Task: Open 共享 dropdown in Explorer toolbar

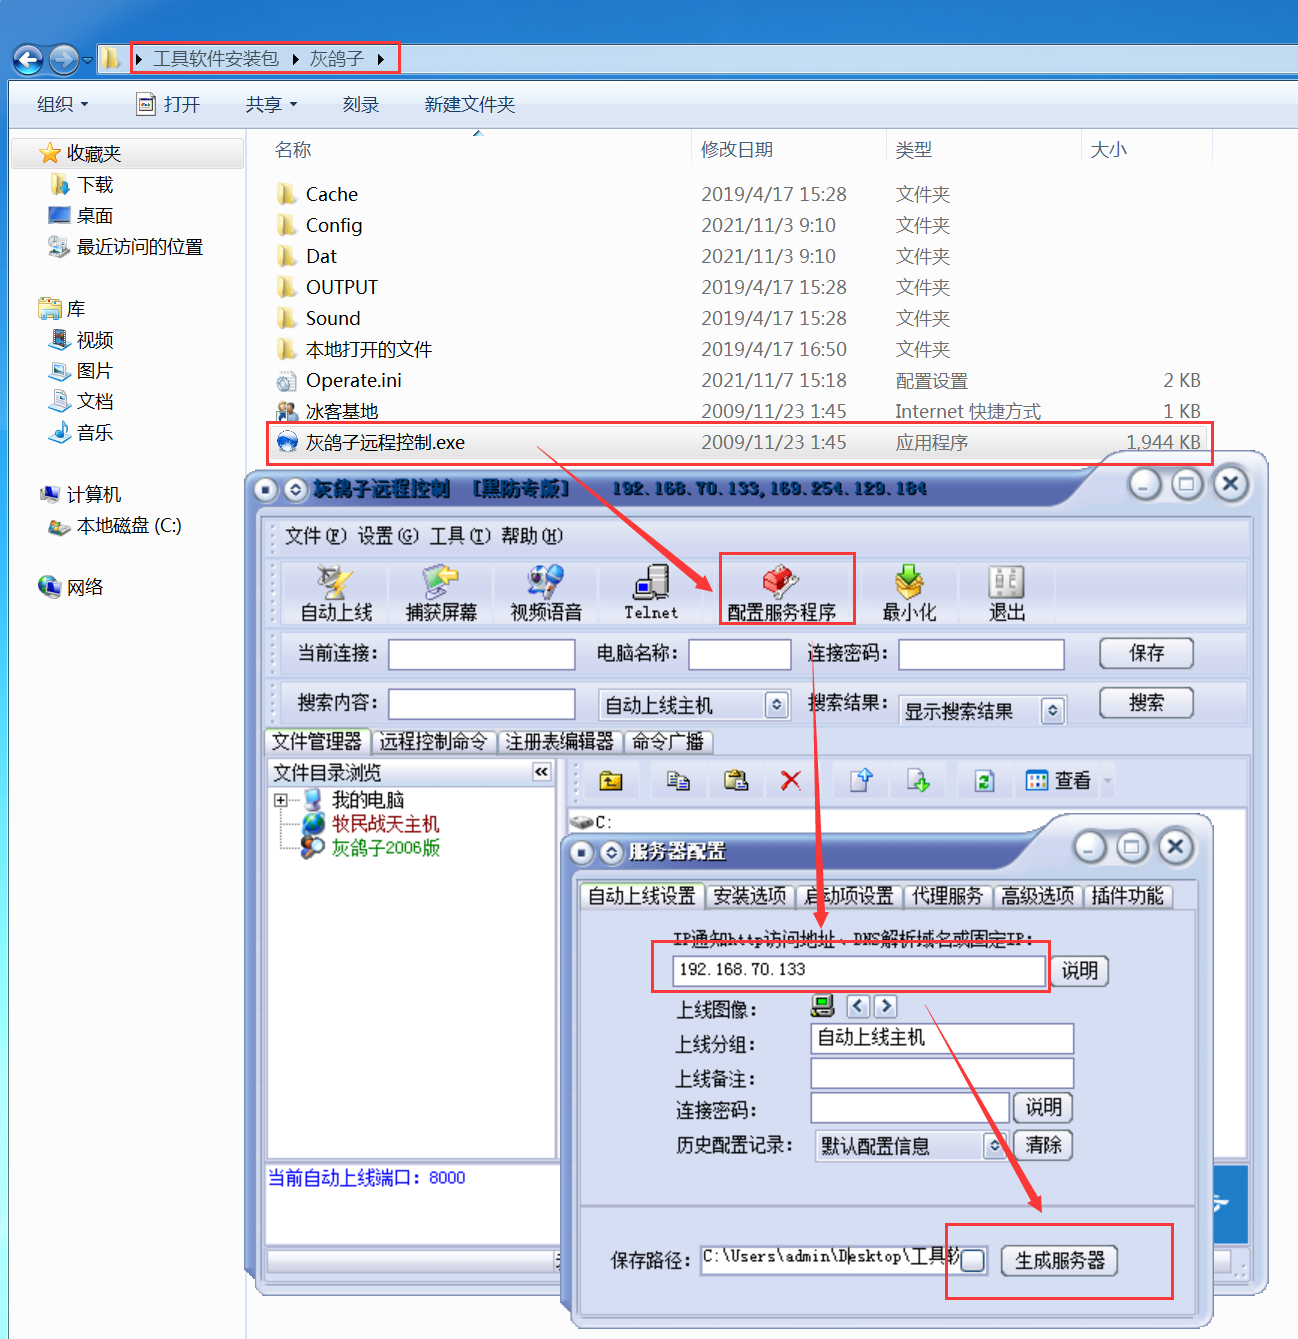Action: [271, 104]
